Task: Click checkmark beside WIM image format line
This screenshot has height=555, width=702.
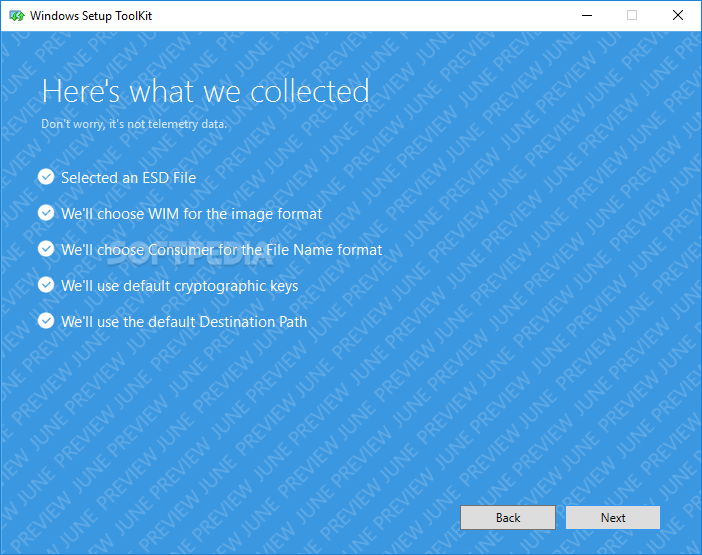Action: point(46,213)
